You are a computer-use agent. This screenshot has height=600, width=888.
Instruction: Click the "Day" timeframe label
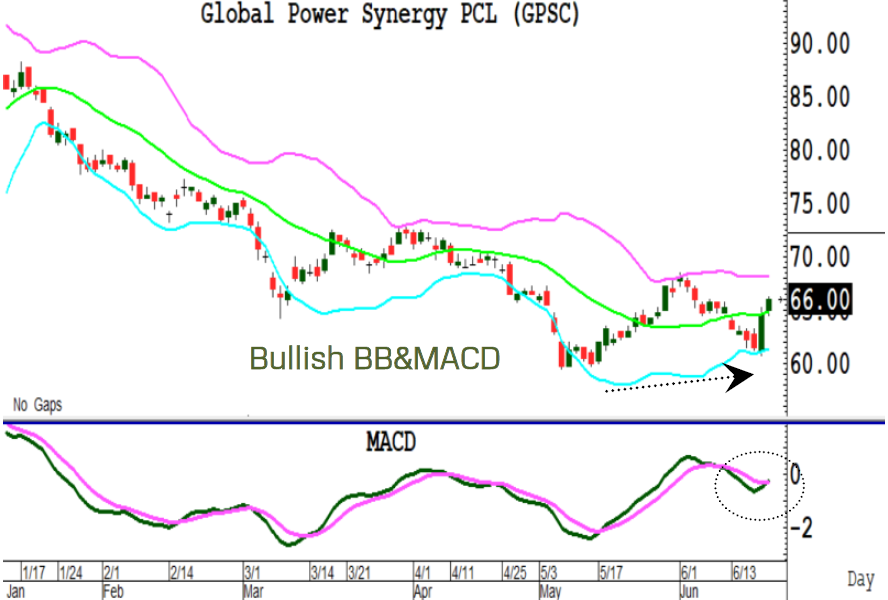click(861, 580)
